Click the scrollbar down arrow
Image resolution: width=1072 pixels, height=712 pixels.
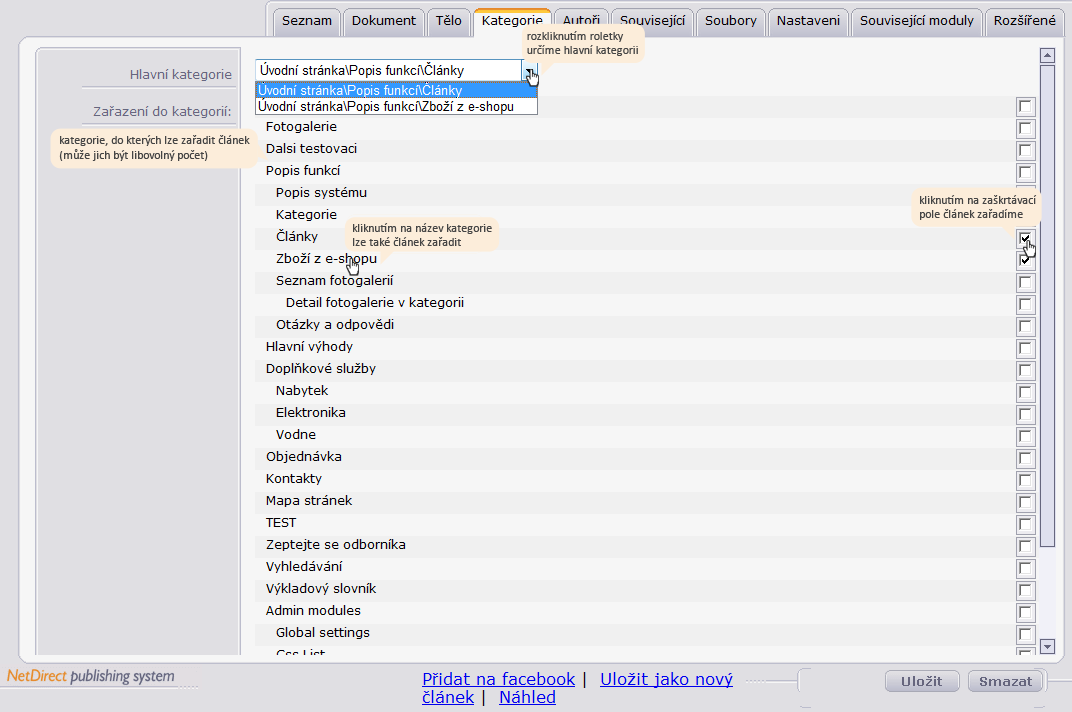pos(1047,646)
